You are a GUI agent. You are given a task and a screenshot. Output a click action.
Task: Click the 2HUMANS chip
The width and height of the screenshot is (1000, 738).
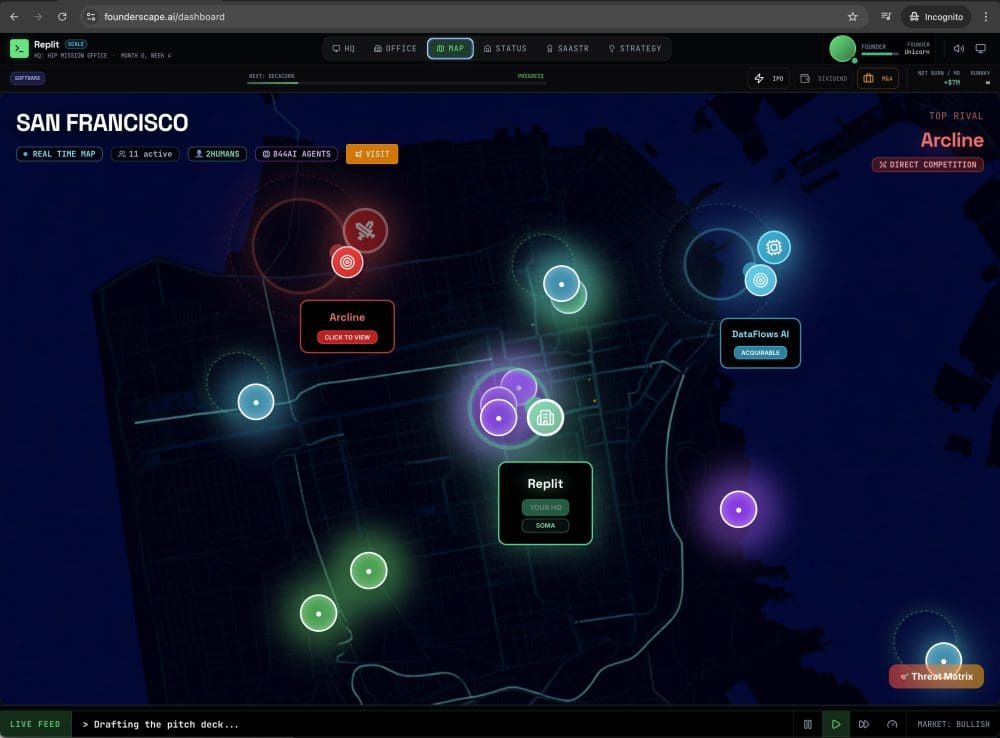coord(217,154)
